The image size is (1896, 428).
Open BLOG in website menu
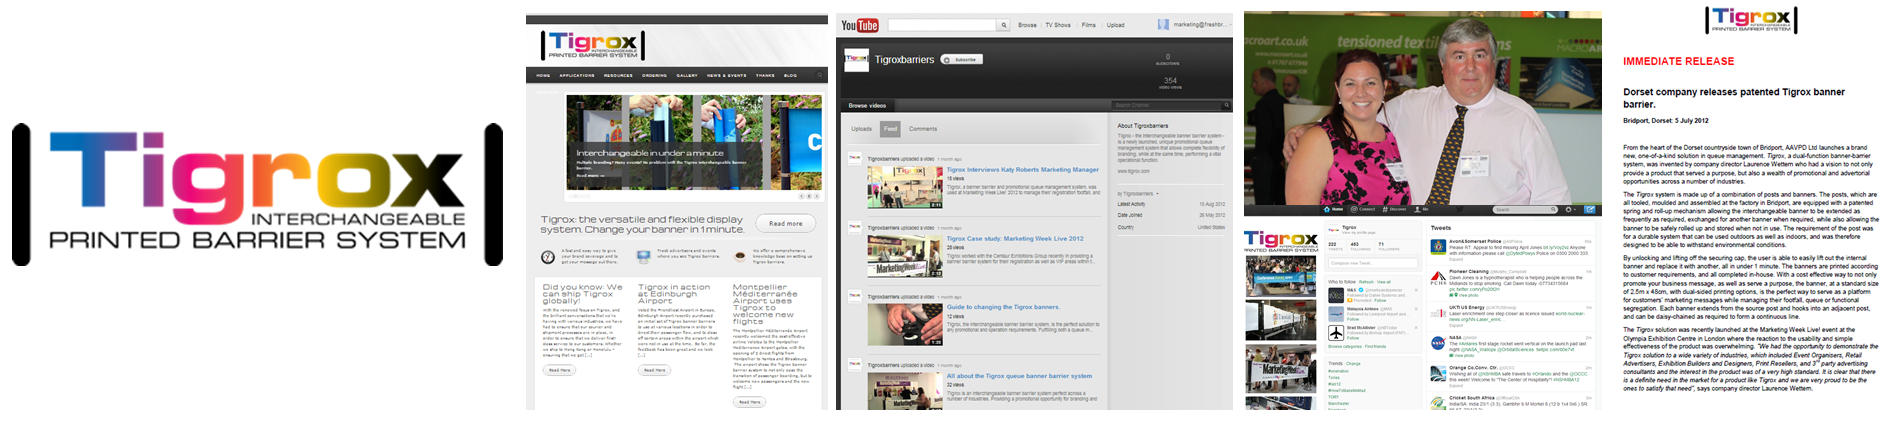pos(790,75)
